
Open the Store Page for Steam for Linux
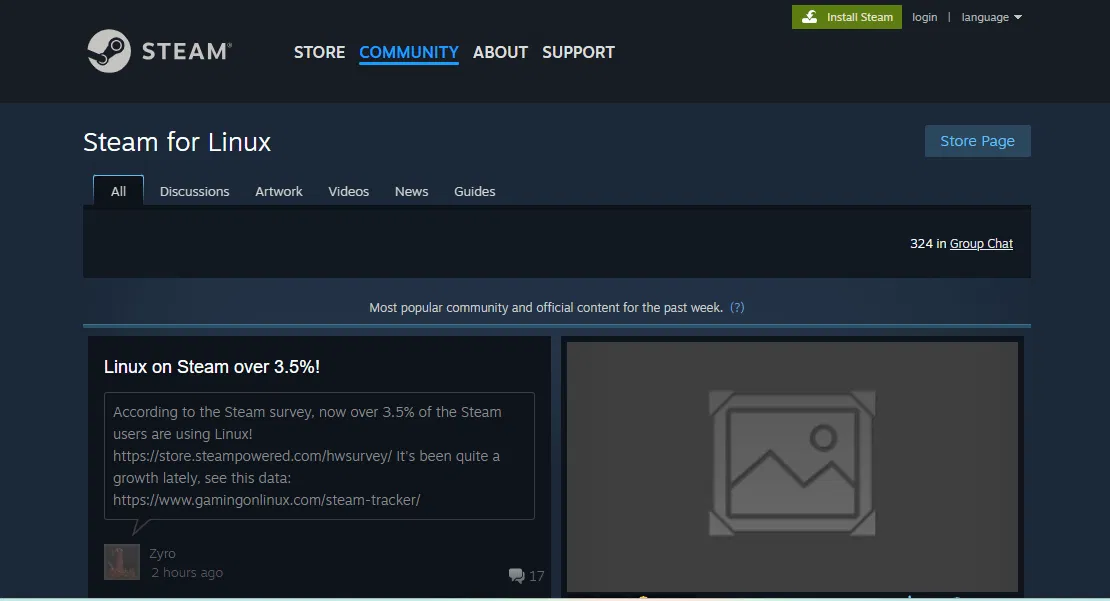[976, 140]
